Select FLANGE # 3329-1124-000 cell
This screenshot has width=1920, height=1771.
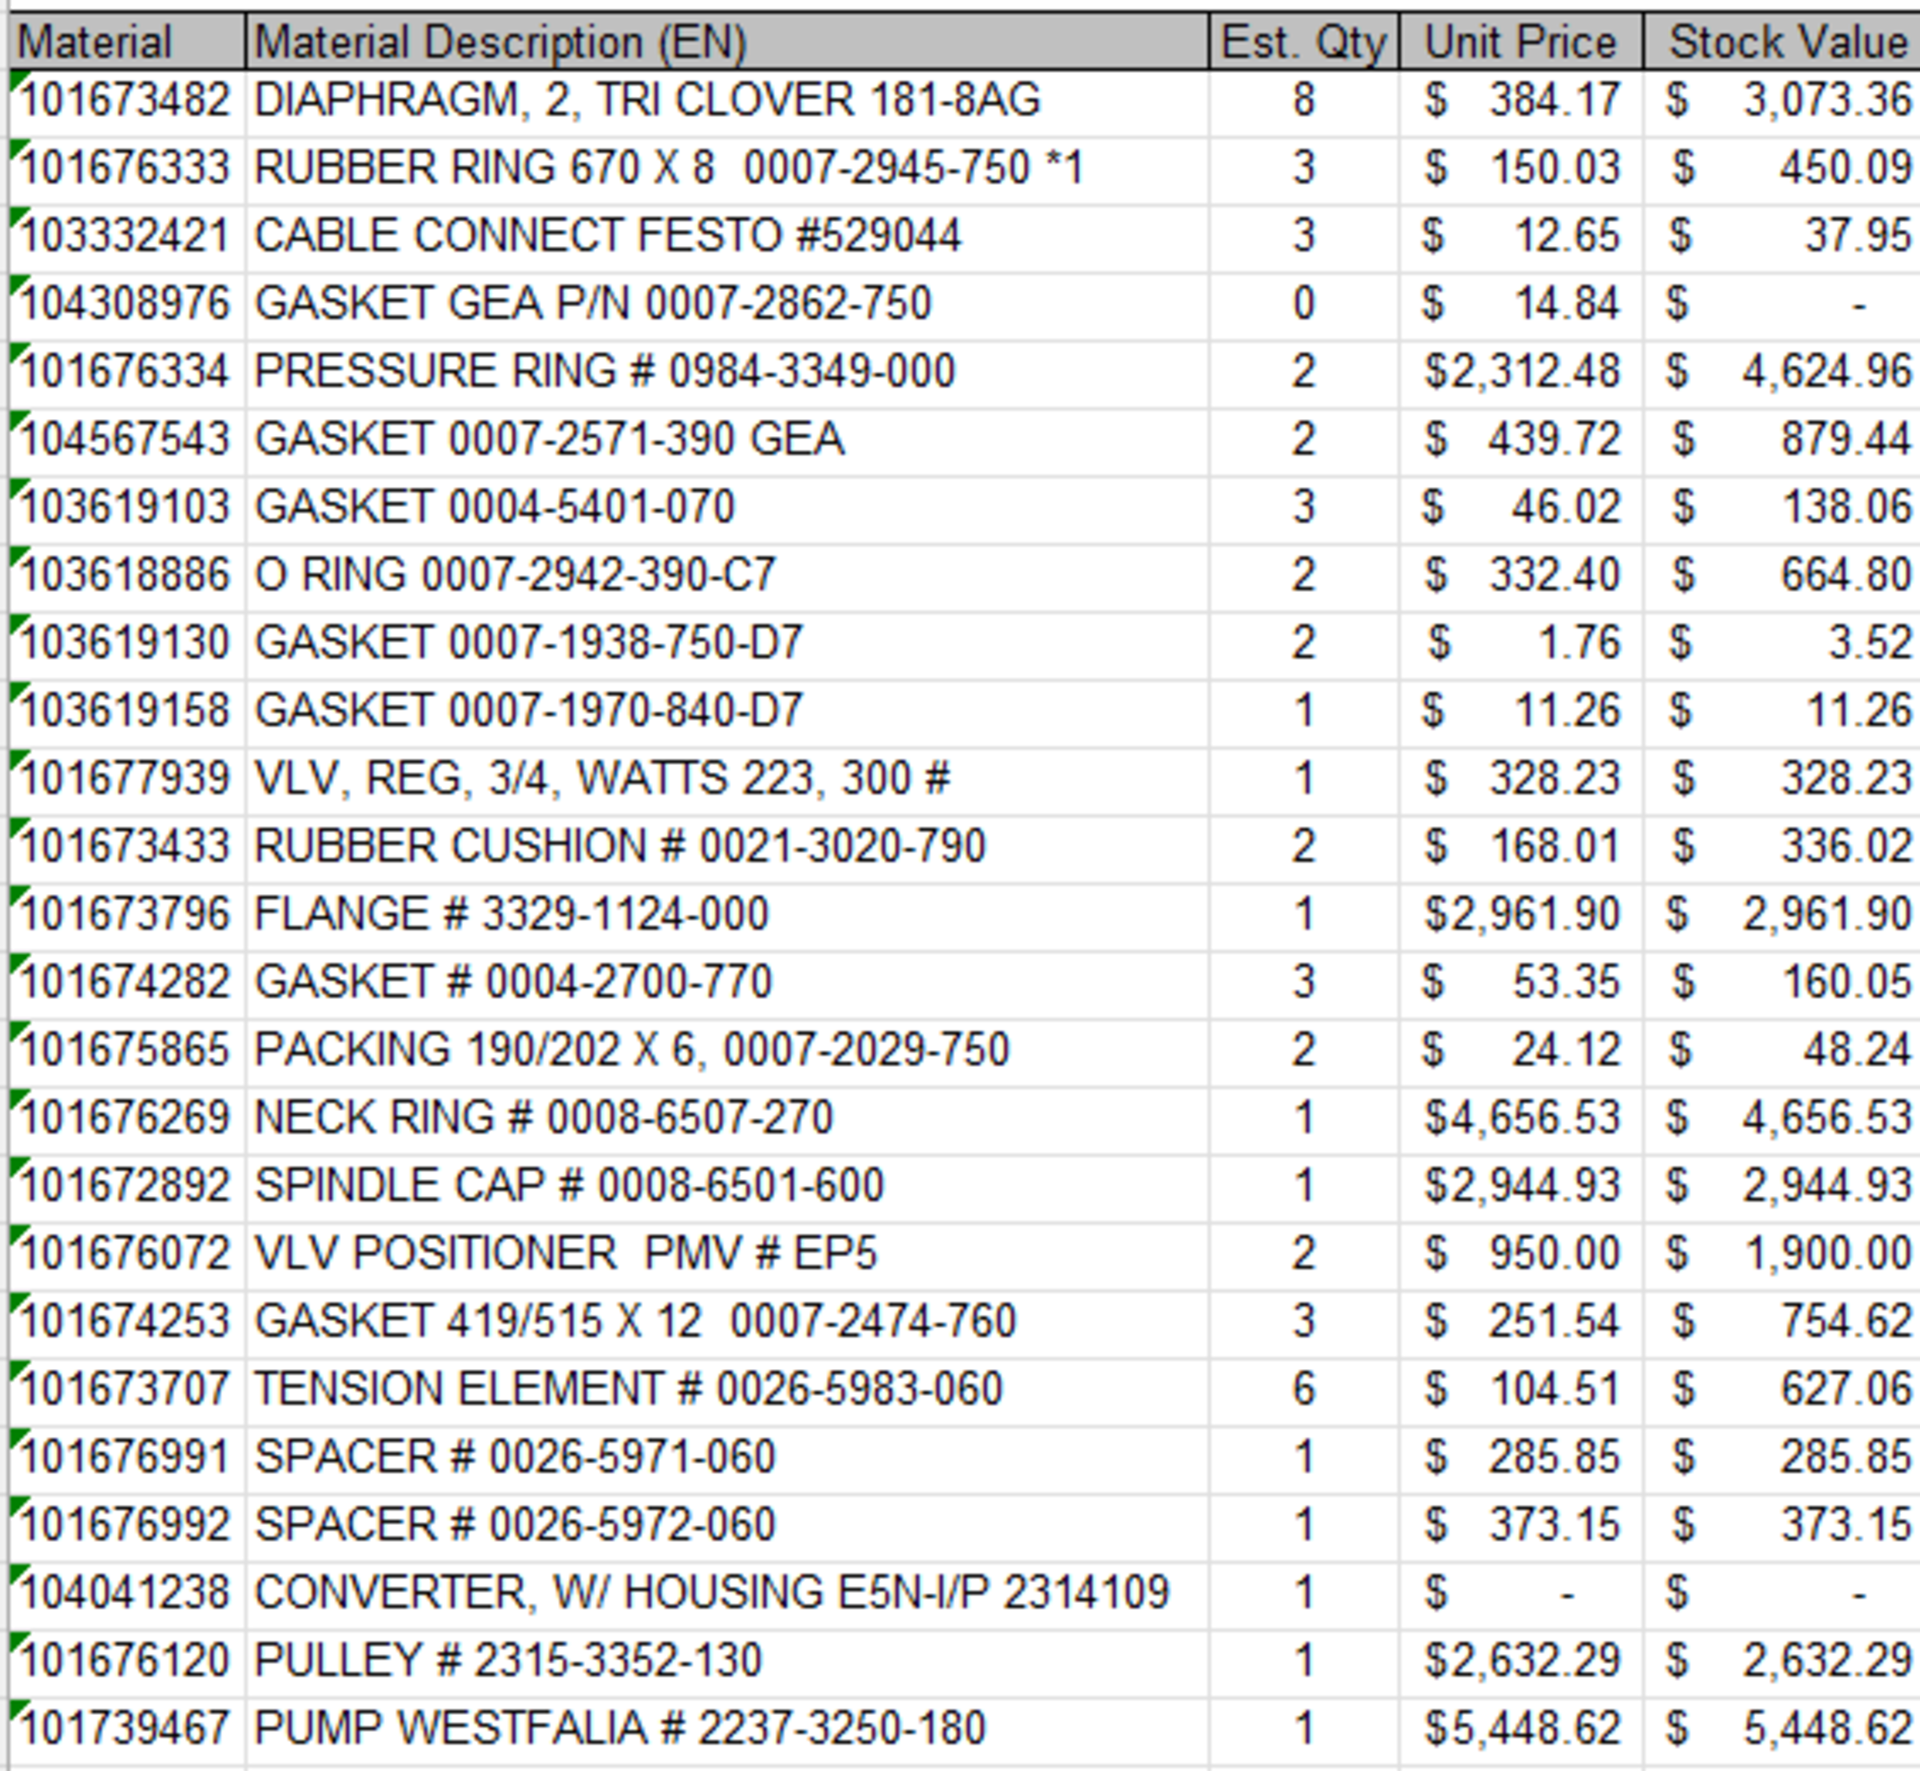(x=727, y=918)
